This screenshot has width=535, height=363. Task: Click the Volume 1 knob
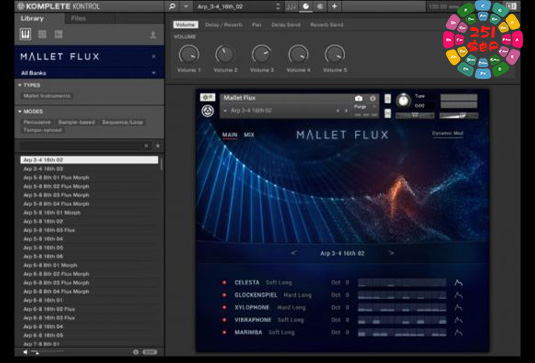coord(189,54)
